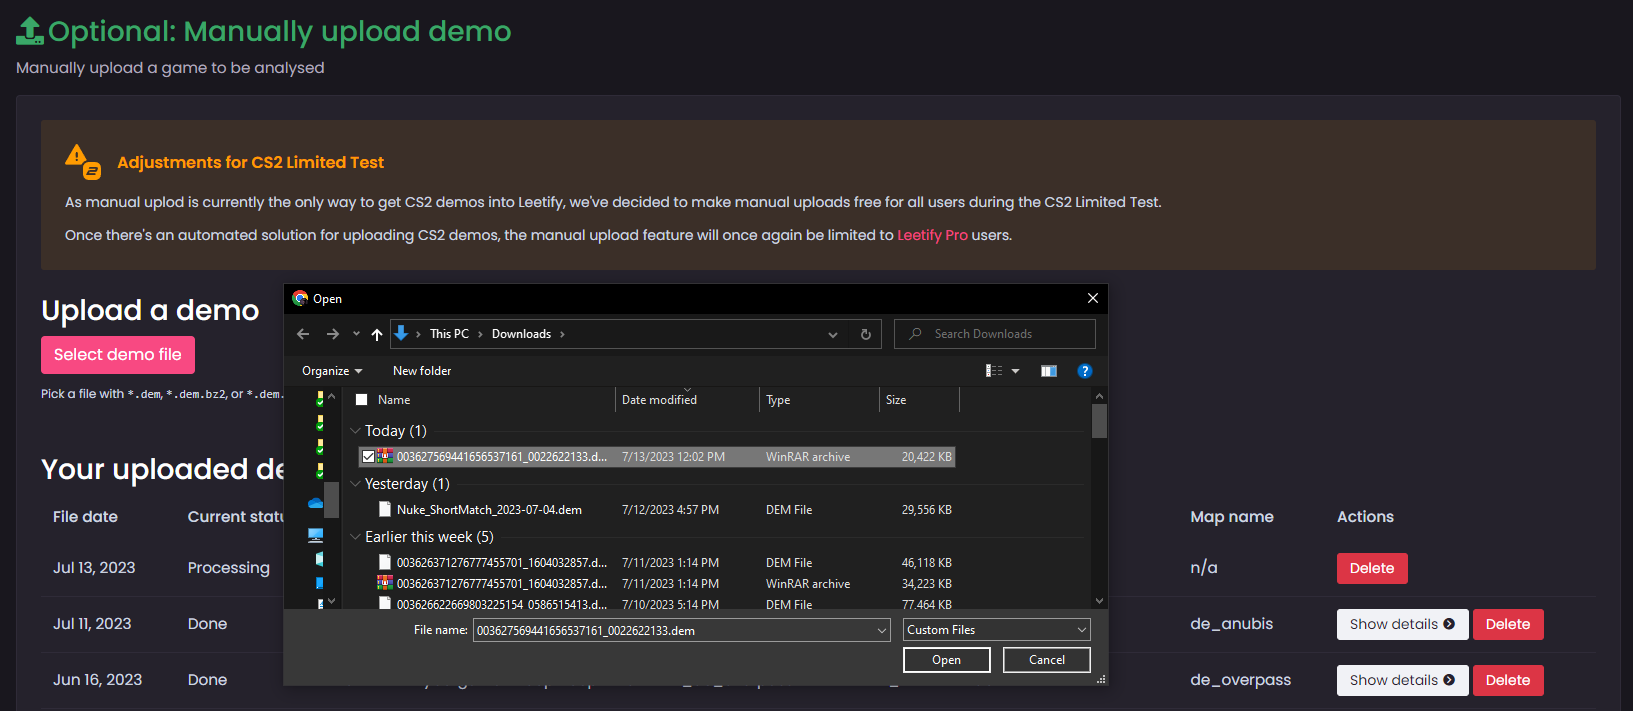1633x711 pixels.
Task: Click the back arrow in the Open dialog
Action: pos(303,334)
